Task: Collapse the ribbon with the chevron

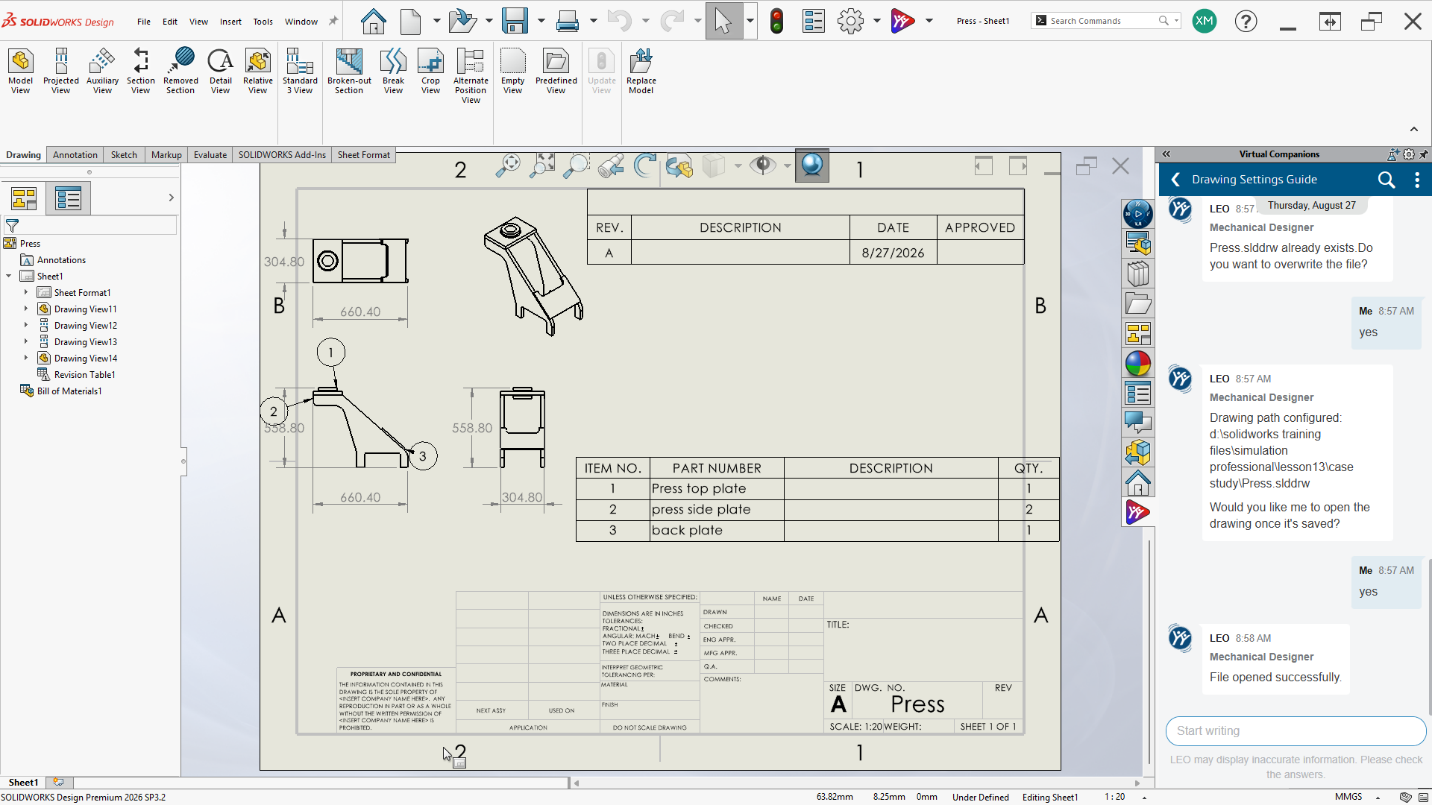Action: (x=1414, y=129)
